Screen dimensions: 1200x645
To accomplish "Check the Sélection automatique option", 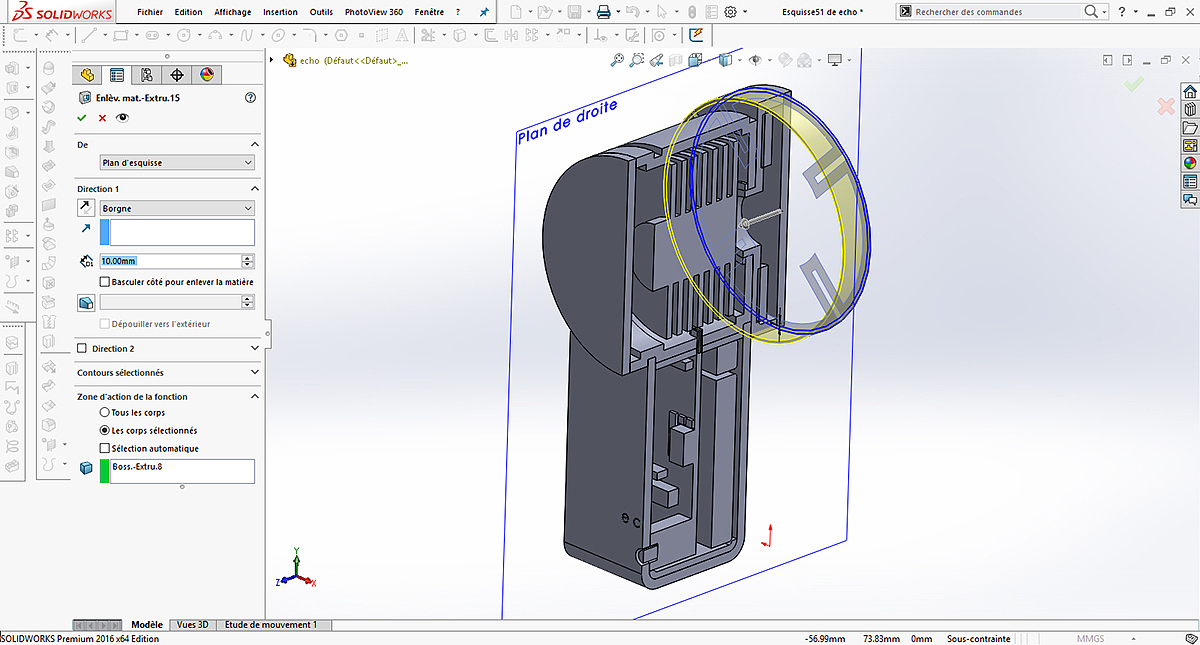I will click(x=105, y=449).
